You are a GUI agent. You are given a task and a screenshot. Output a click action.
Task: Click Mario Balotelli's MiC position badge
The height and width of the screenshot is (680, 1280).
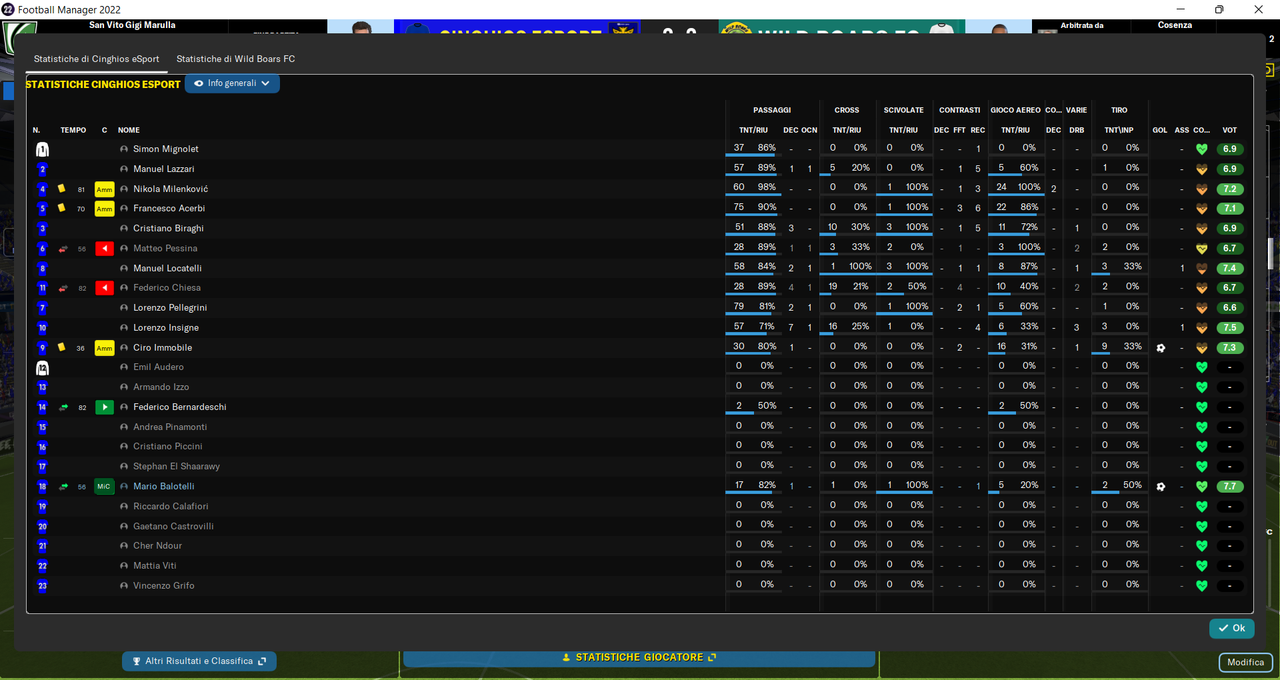pos(104,487)
